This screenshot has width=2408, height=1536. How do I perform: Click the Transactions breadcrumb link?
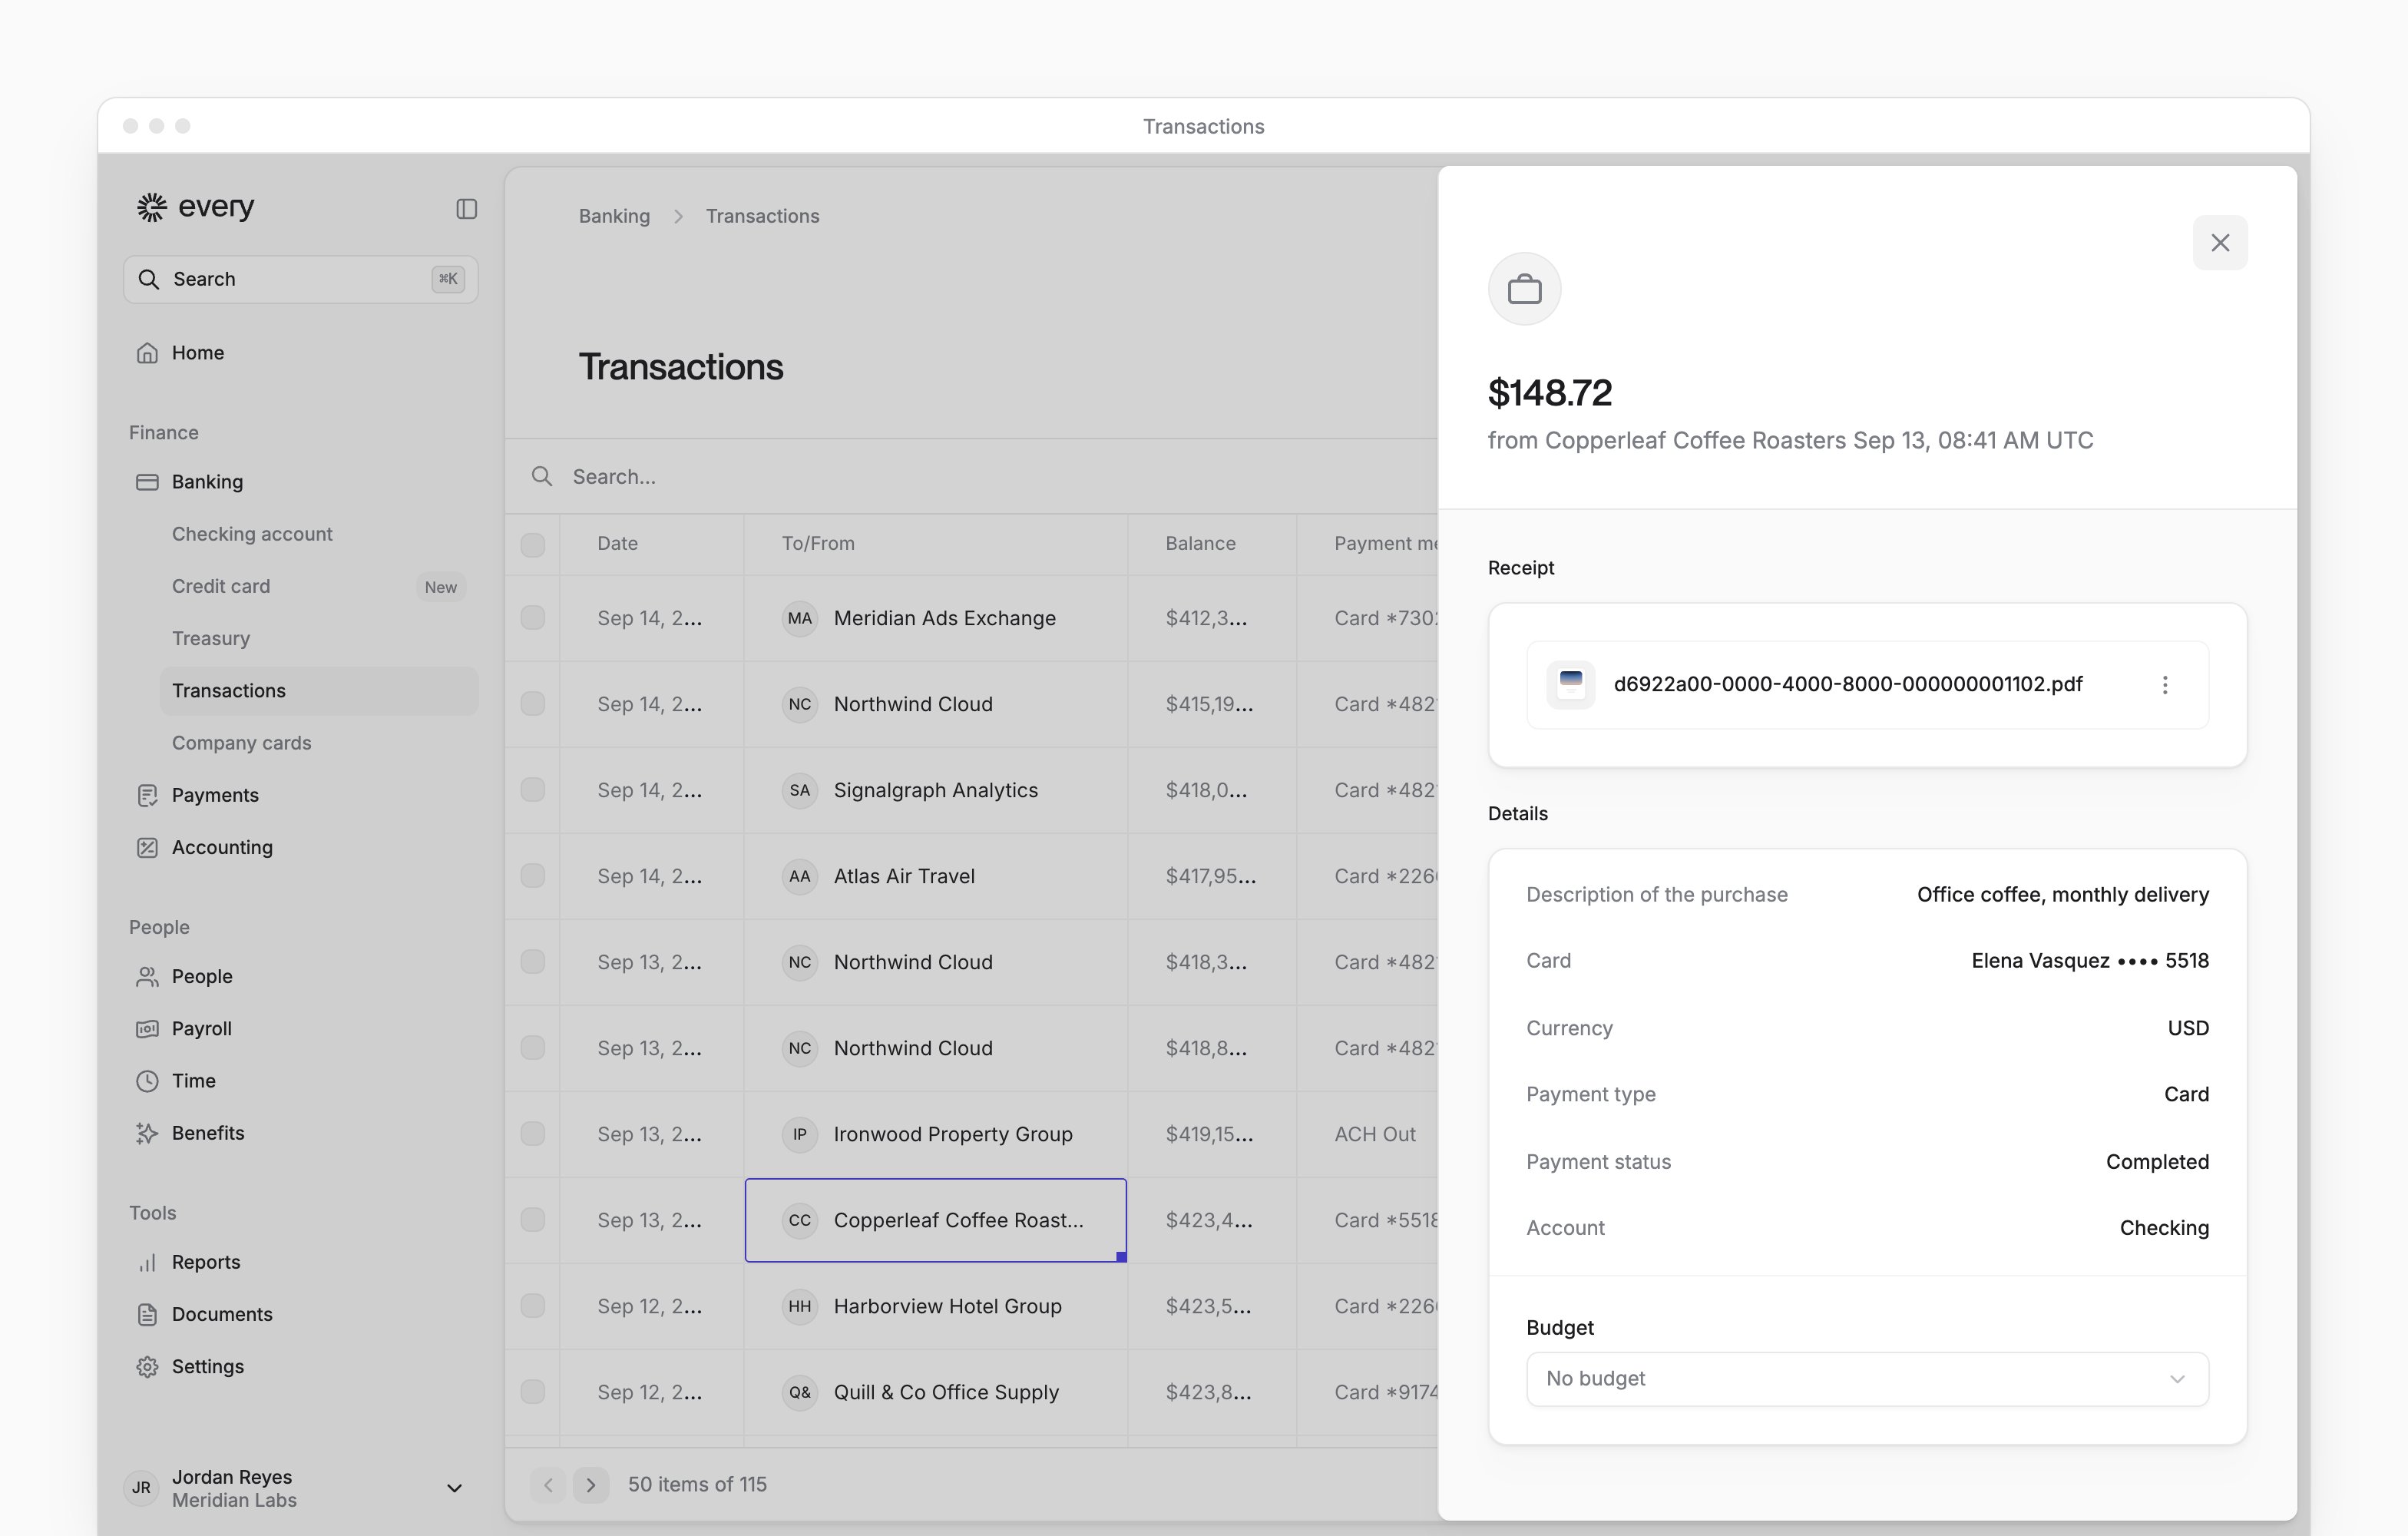[x=762, y=216]
